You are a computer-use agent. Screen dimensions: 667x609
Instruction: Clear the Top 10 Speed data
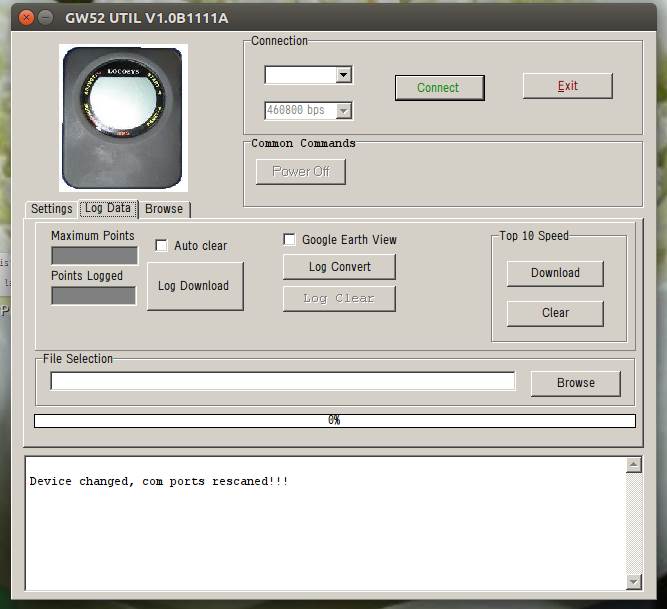coord(555,313)
